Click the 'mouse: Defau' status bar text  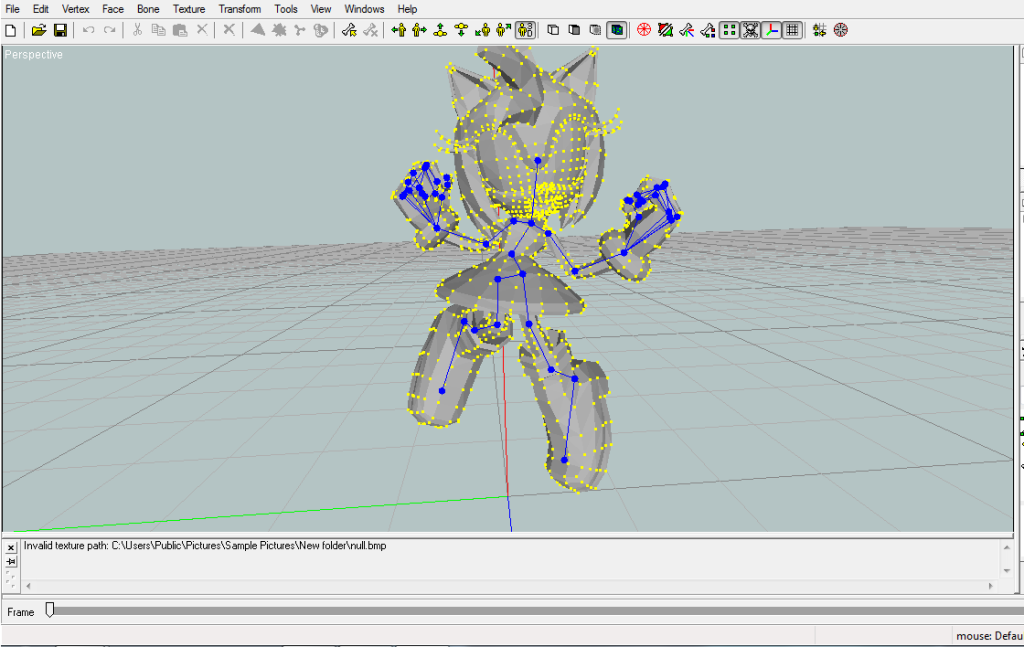point(989,636)
